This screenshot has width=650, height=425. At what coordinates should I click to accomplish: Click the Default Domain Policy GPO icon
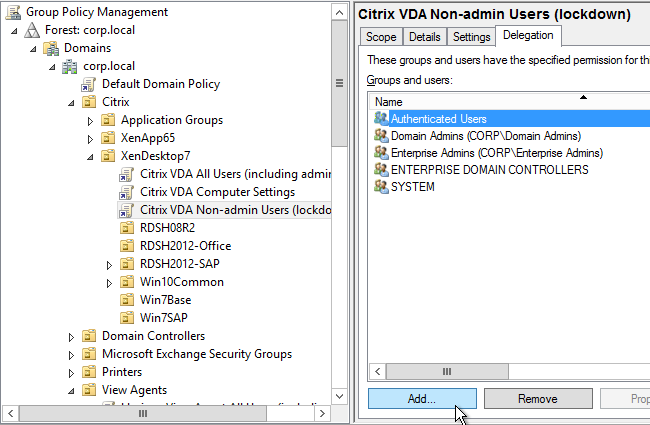88,84
